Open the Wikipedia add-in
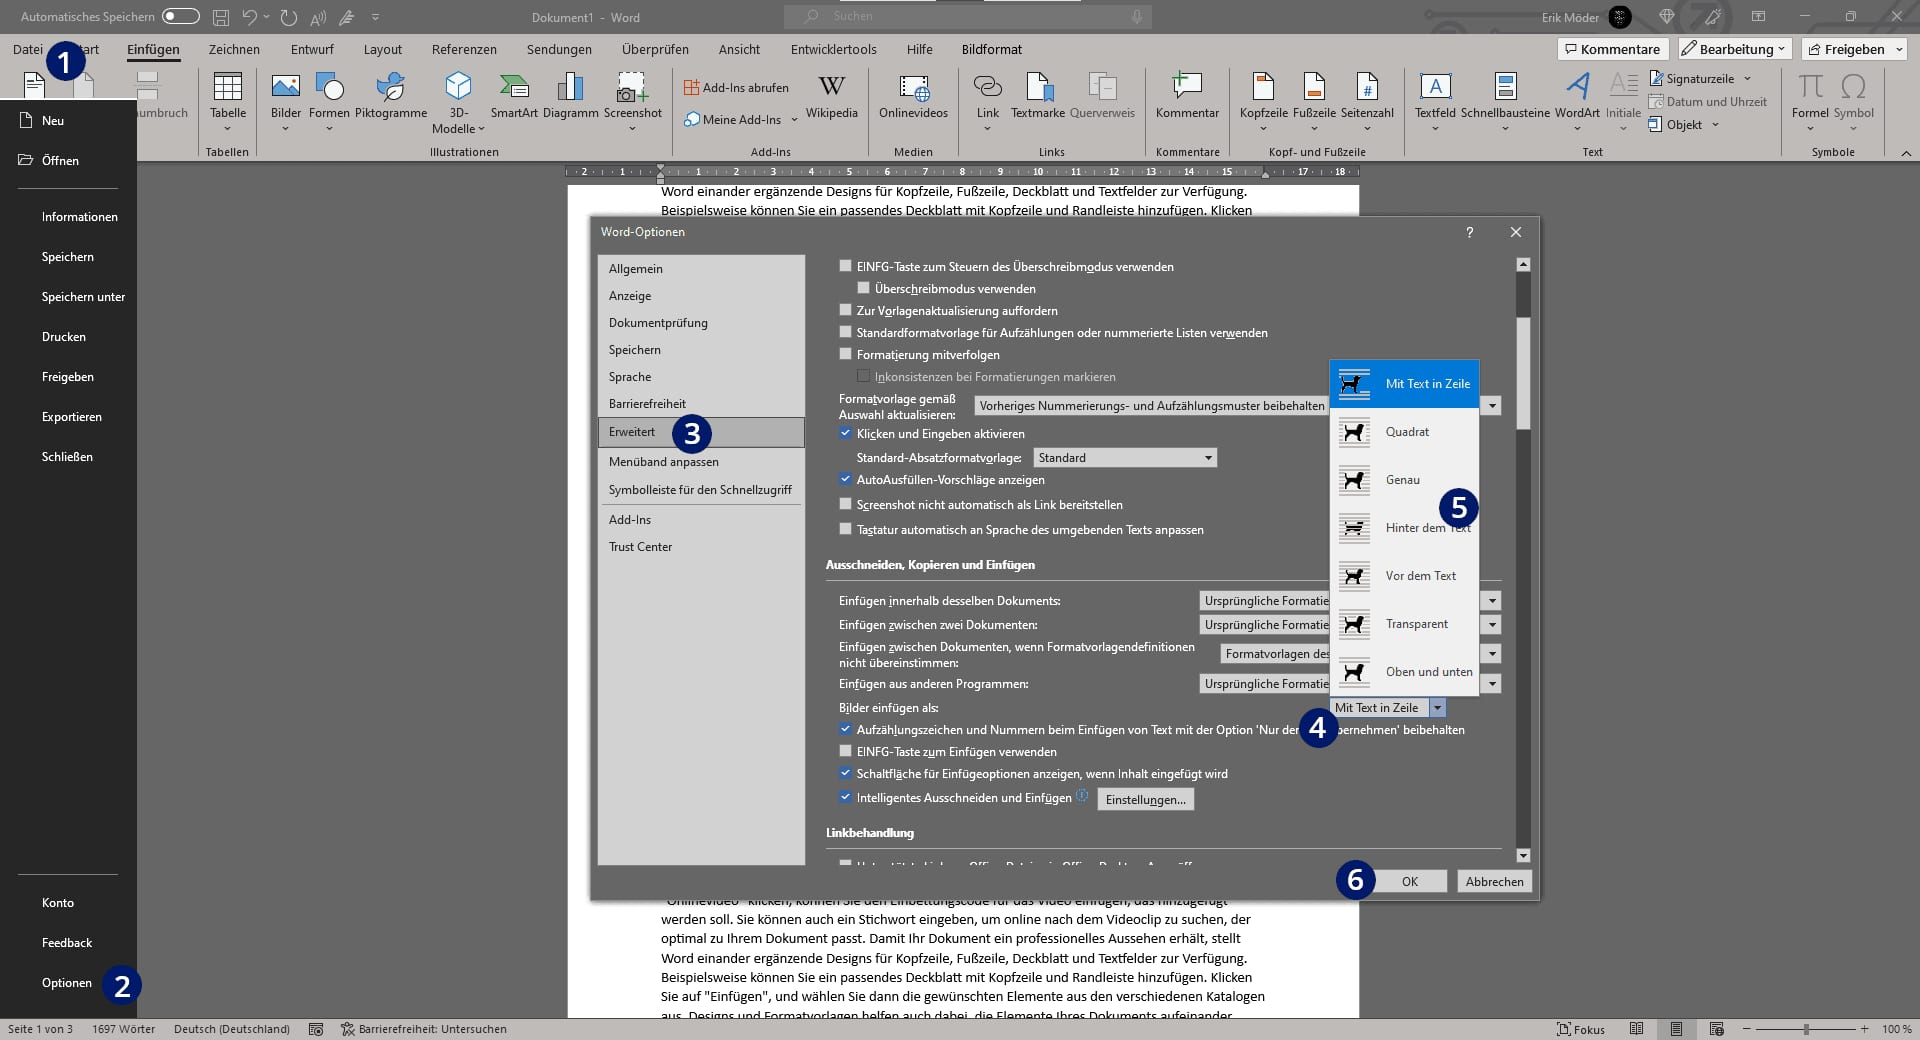Viewport: 1920px width, 1040px height. pos(832,98)
